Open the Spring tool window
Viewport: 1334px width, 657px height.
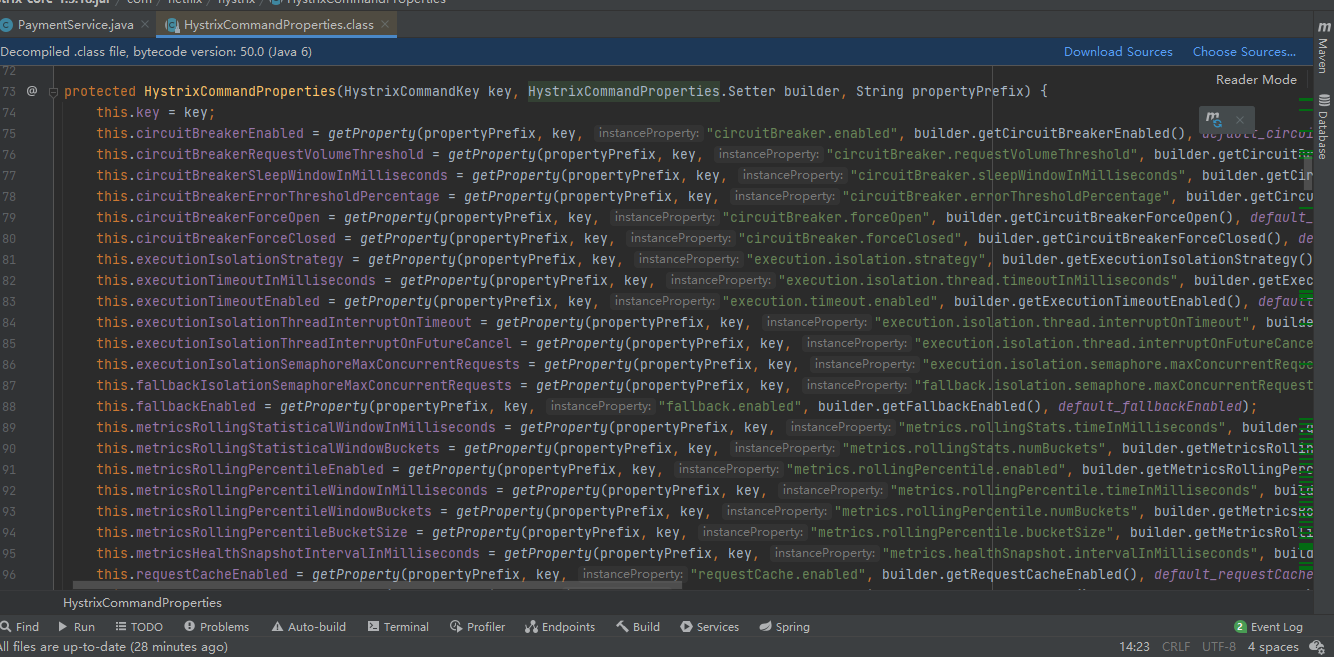[784, 627]
